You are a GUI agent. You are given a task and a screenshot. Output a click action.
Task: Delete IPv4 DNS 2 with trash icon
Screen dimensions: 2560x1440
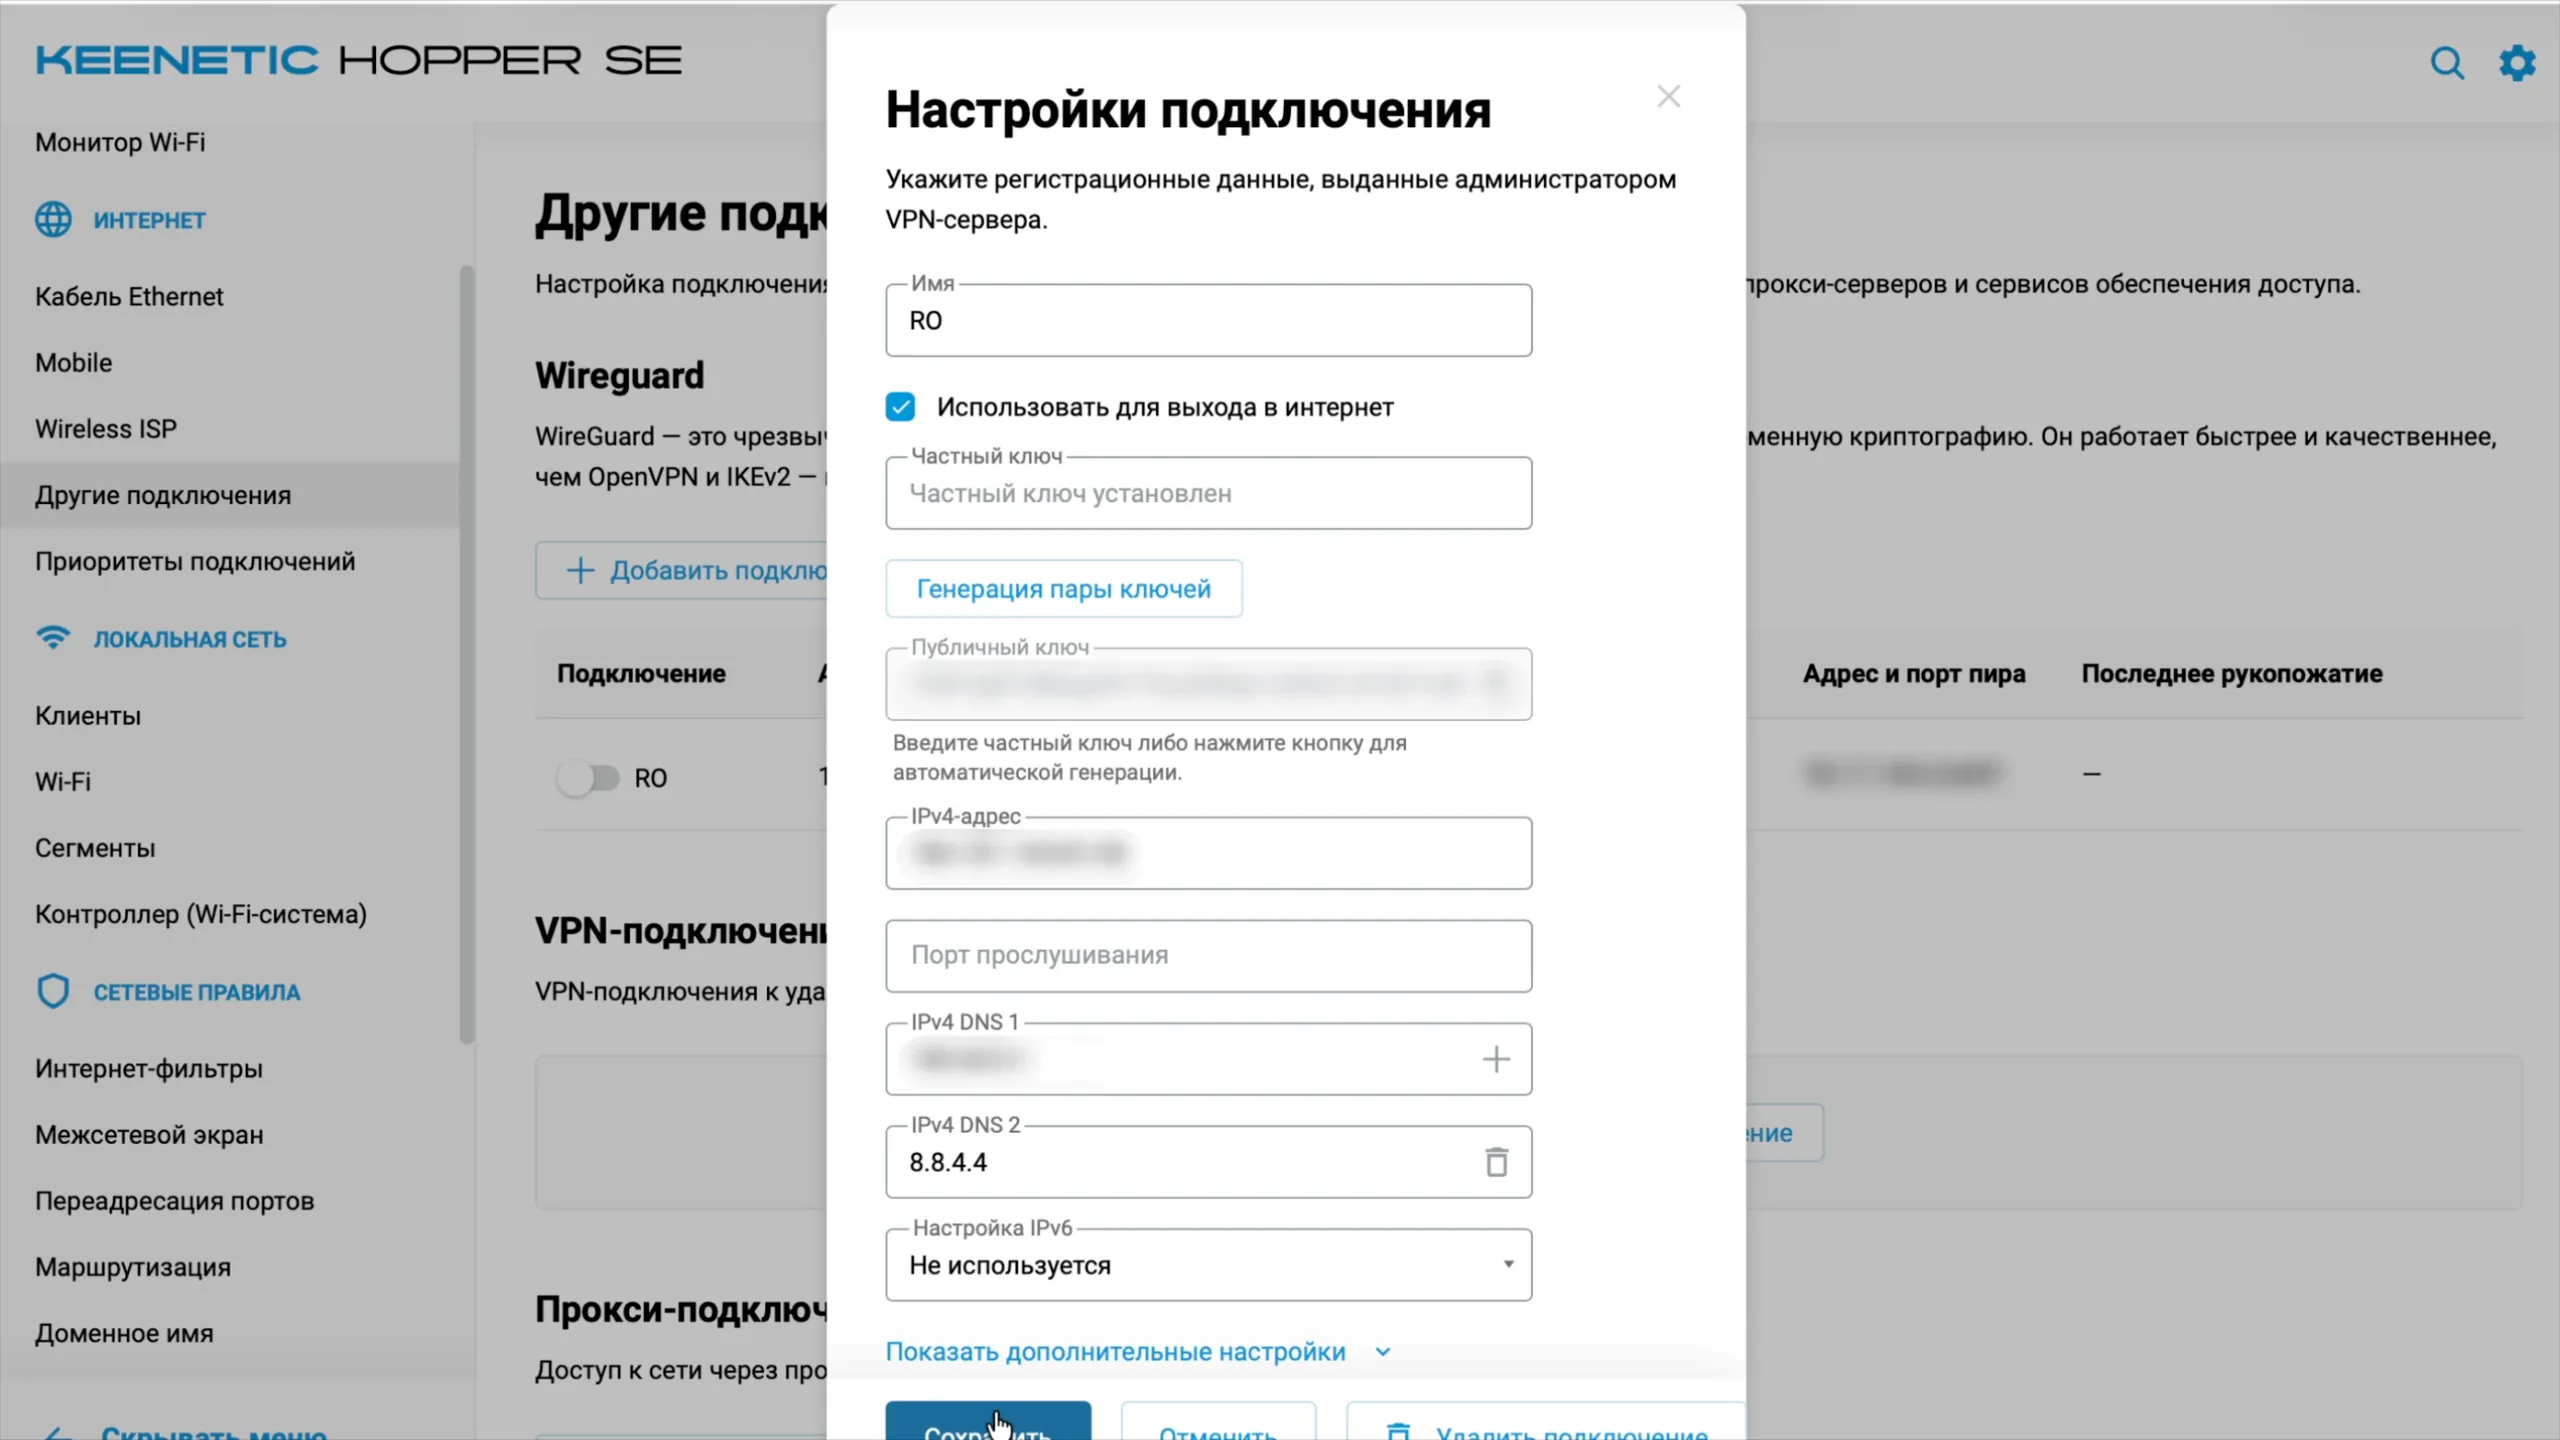1496,1162
